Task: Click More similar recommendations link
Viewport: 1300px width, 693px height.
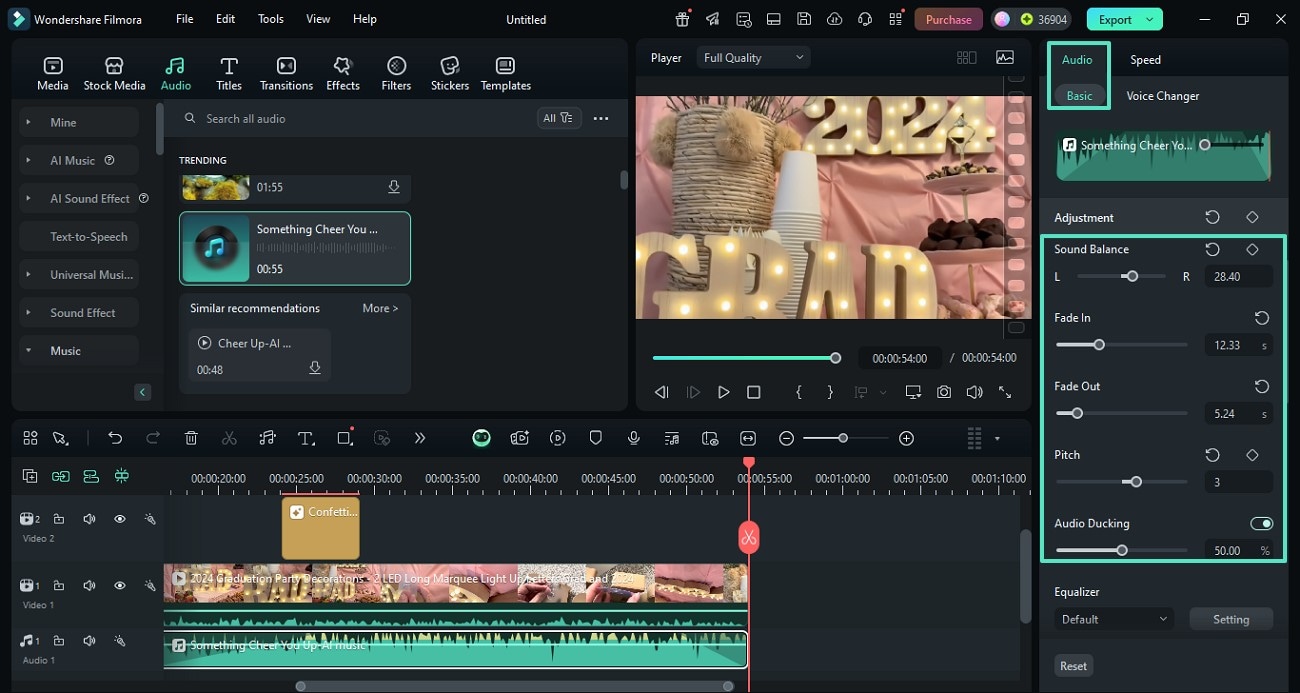Action: 380,308
